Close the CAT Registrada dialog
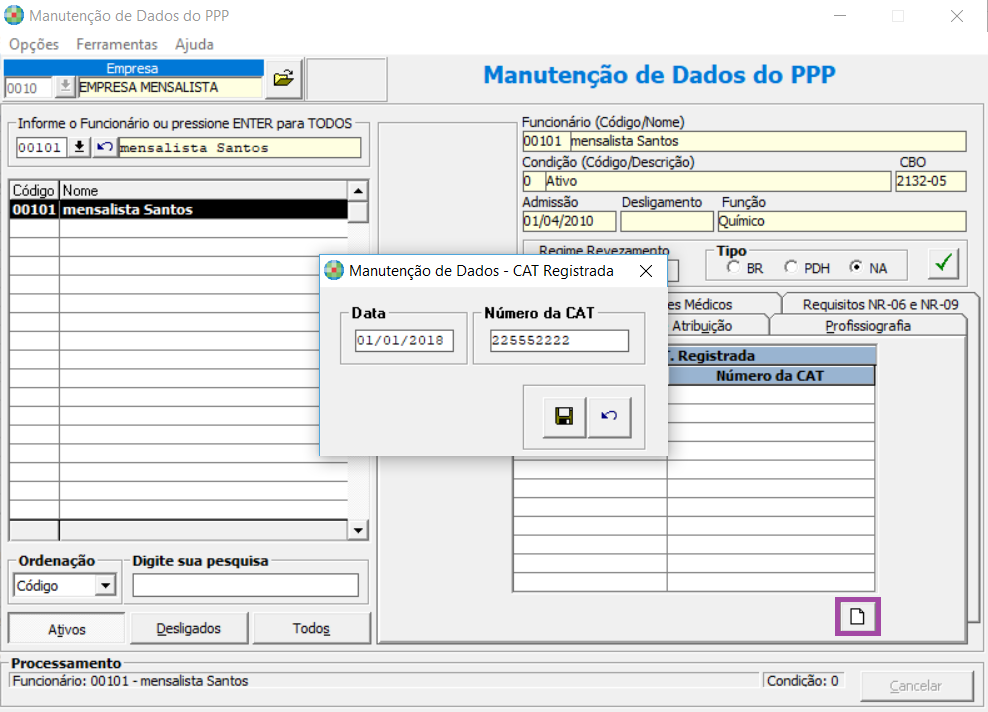Viewport: 988px width, 712px height. (646, 271)
